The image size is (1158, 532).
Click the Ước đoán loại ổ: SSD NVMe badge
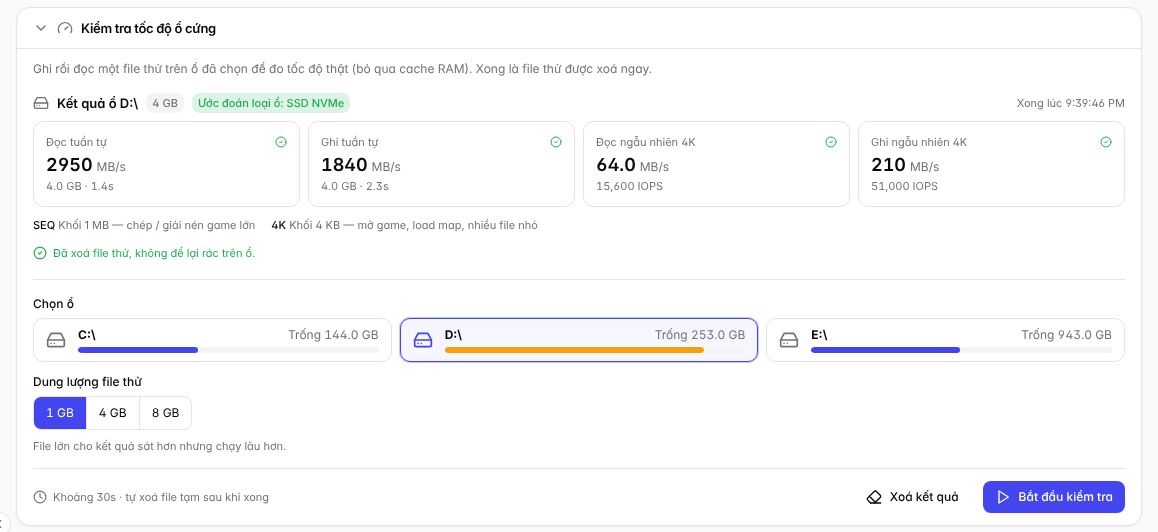coord(271,103)
